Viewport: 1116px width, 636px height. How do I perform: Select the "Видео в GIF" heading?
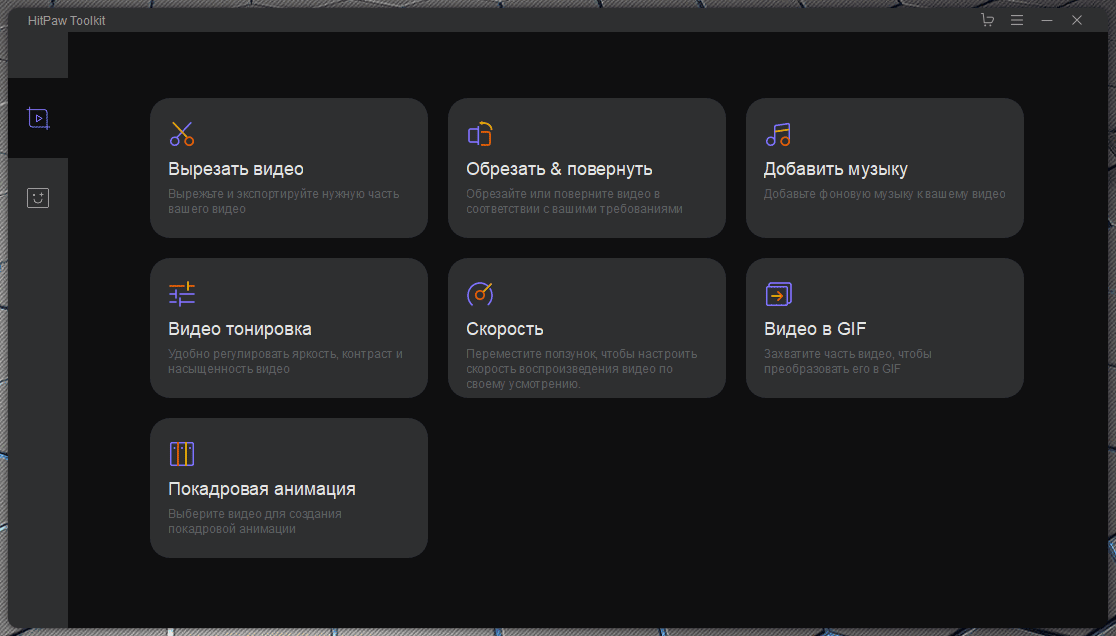point(814,329)
